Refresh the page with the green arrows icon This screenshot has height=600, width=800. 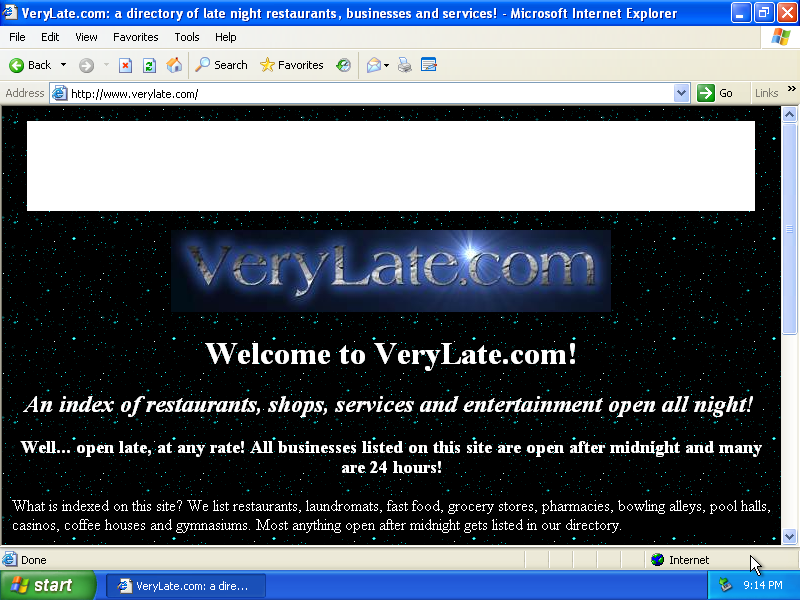[x=149, y=65]
